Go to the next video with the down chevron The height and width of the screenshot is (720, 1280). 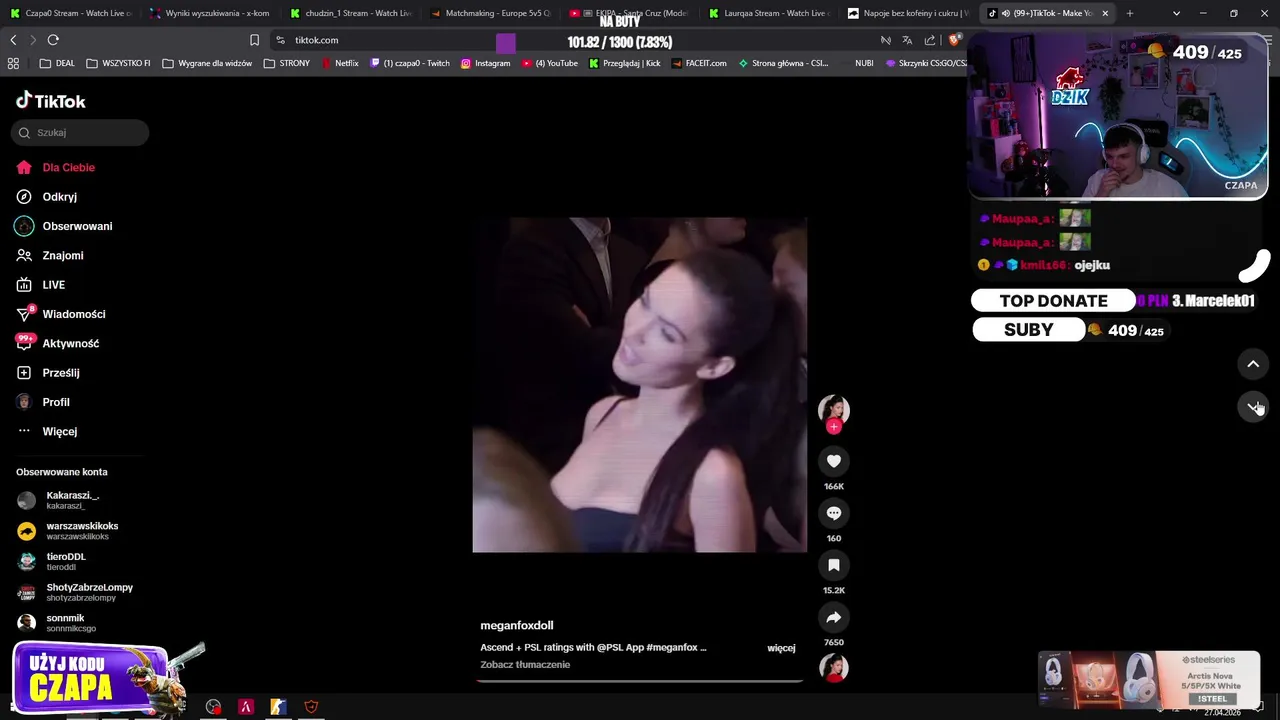tap(1253, 406)
